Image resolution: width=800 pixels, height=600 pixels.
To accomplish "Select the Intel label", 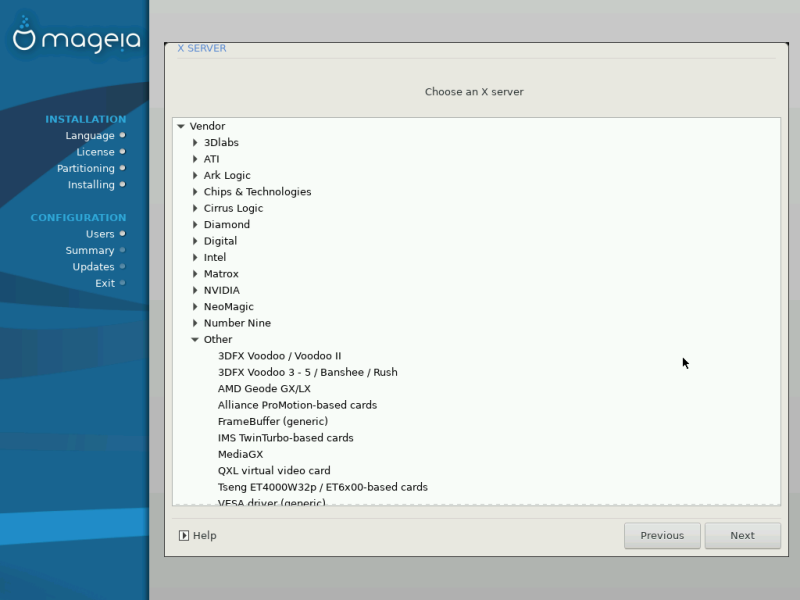I will (215, 257).
